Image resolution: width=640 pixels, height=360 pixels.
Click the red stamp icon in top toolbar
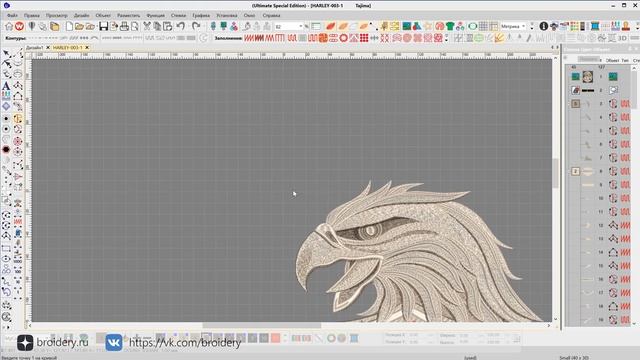625,26
